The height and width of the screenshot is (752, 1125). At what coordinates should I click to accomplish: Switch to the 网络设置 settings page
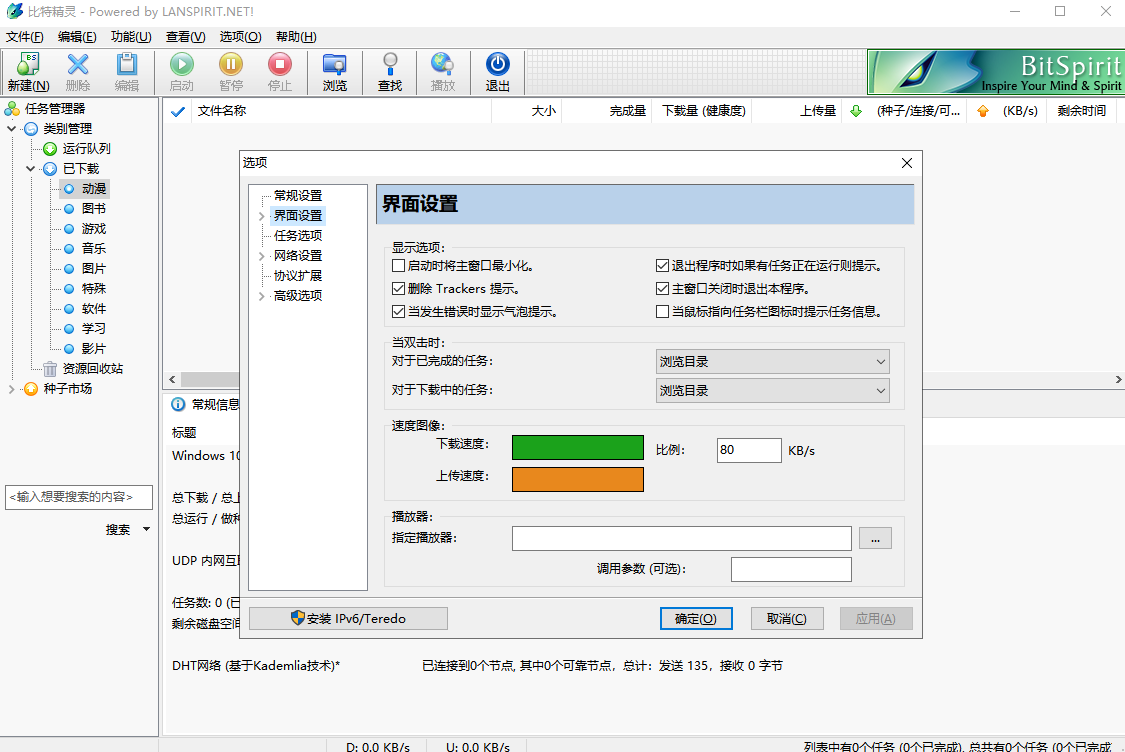tap(298, 255)
